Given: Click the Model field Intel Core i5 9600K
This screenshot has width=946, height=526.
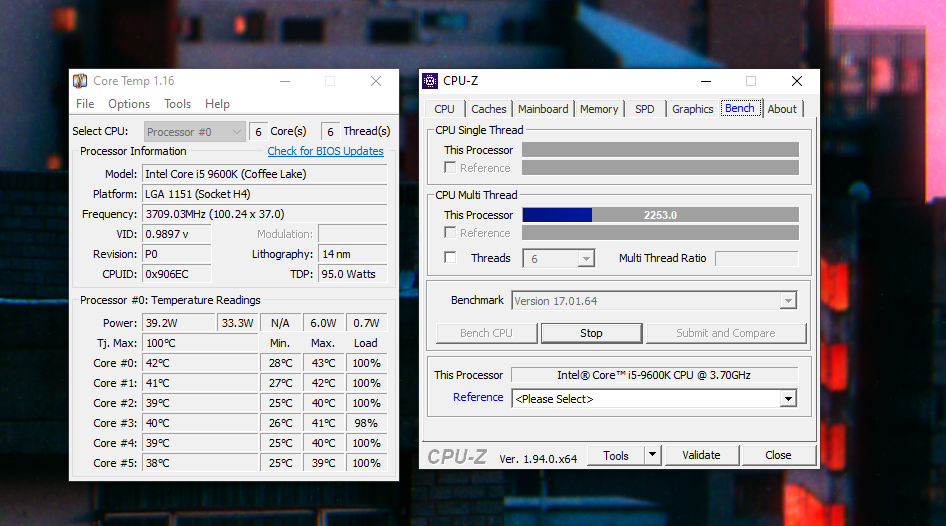Looking at the screenshot, I should tap(264, 174).
